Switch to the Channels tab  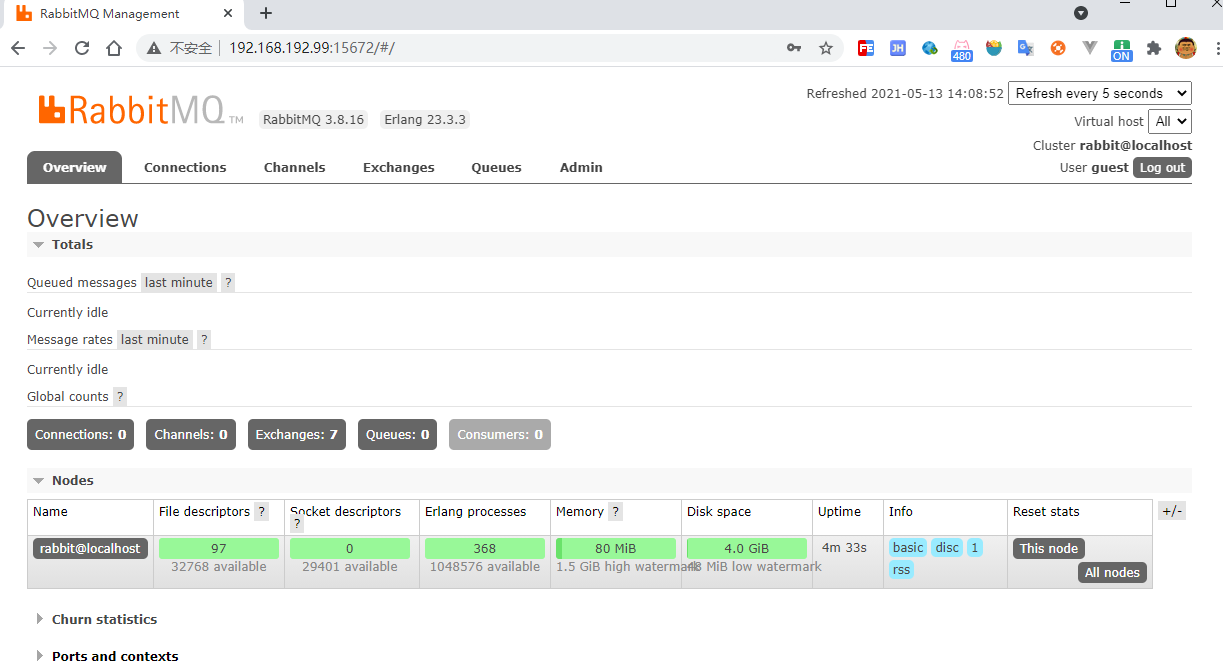click(x=294, y=167)
